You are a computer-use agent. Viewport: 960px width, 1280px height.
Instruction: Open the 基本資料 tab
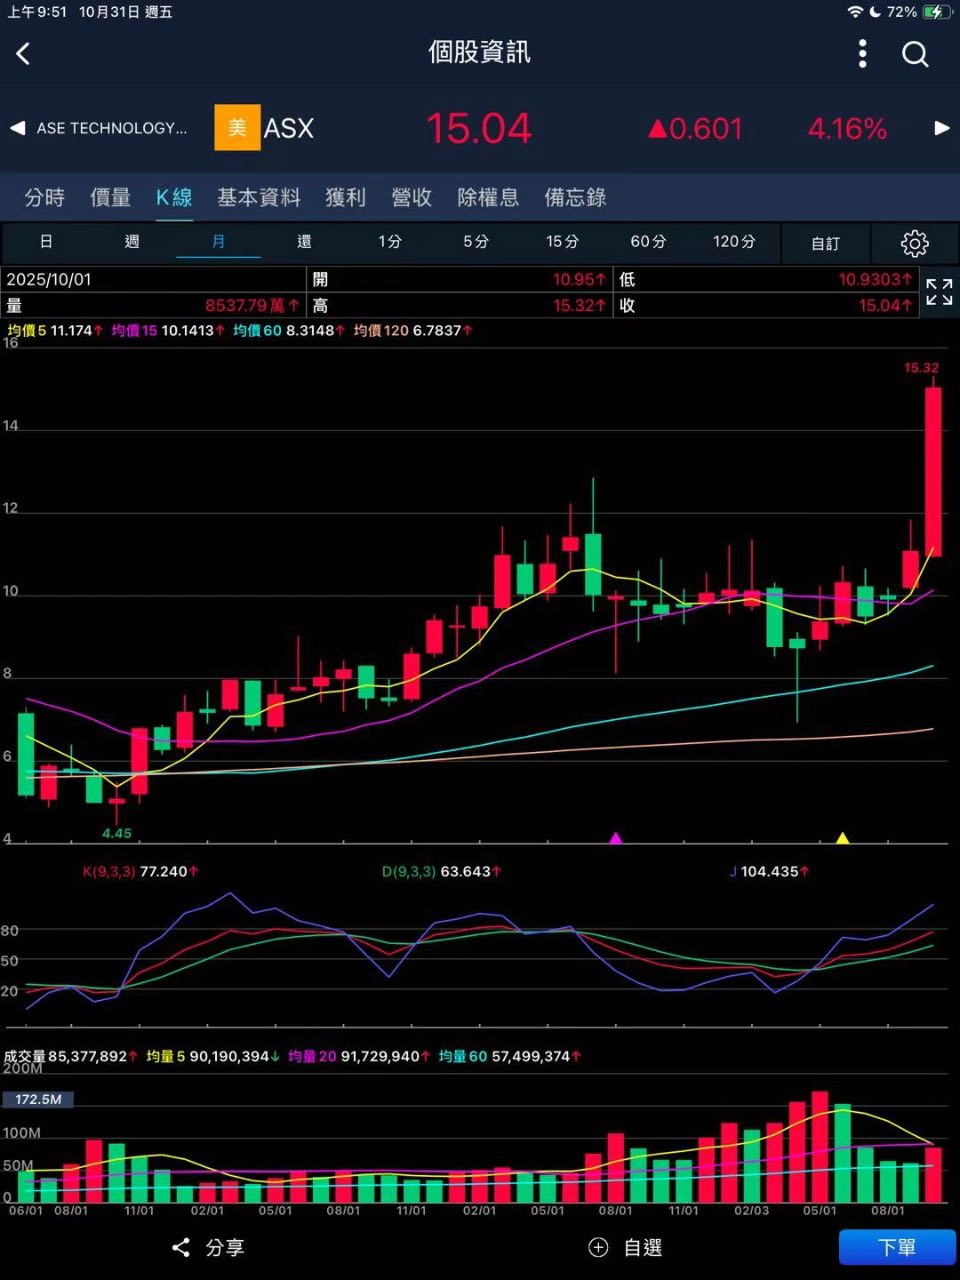point(259,198)
